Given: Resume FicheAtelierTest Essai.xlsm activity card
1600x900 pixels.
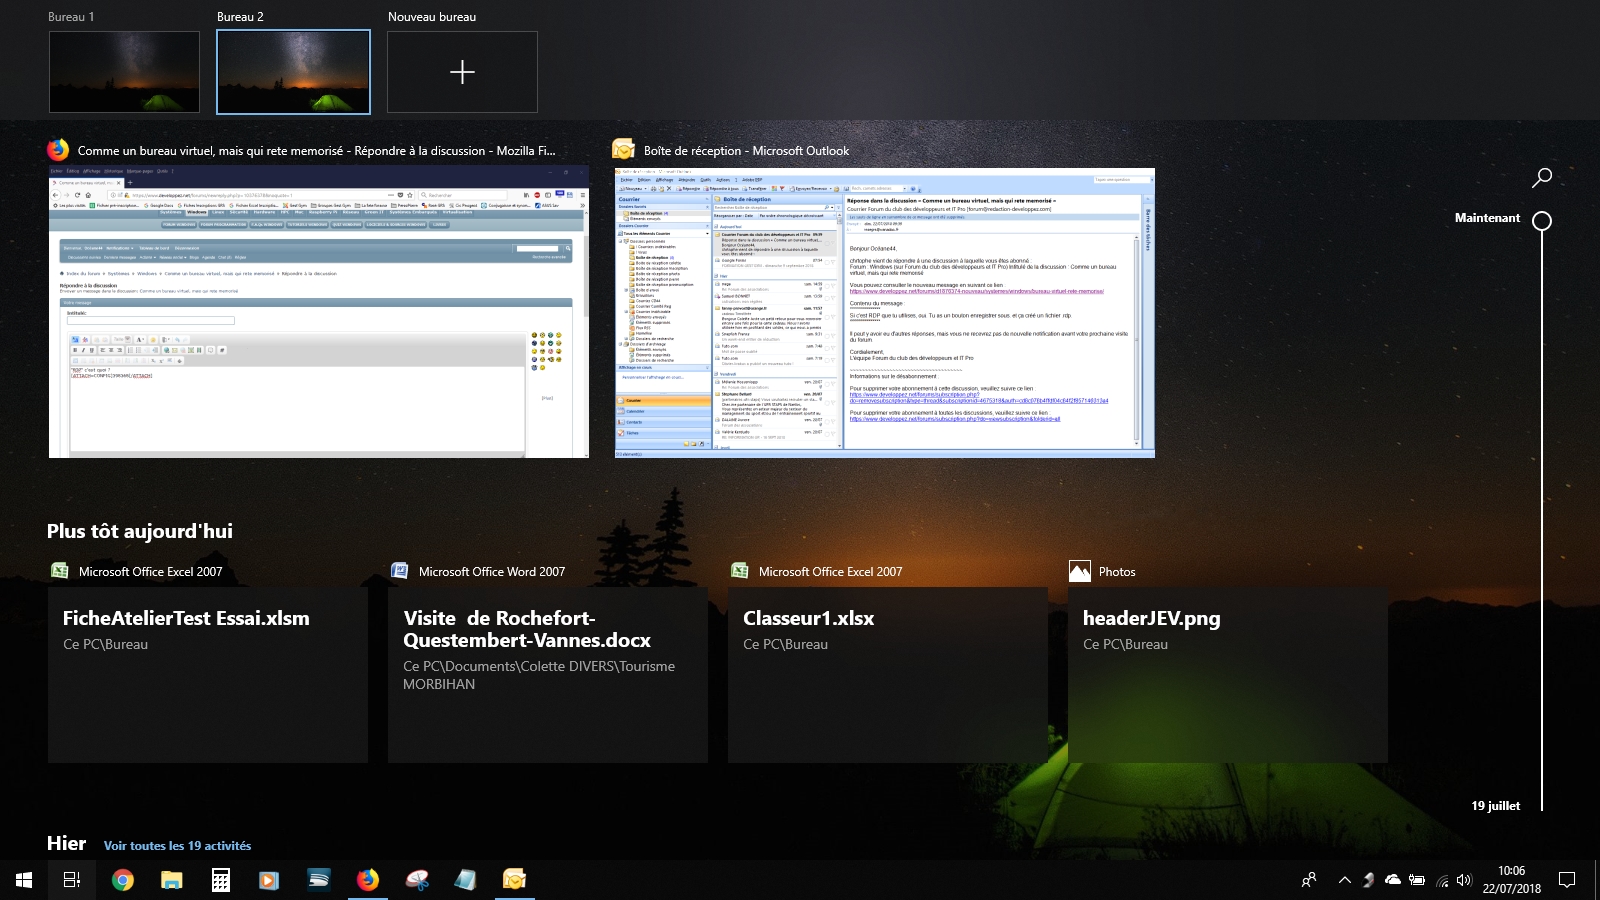Looking at the screenshot, I should click(208, 675).
